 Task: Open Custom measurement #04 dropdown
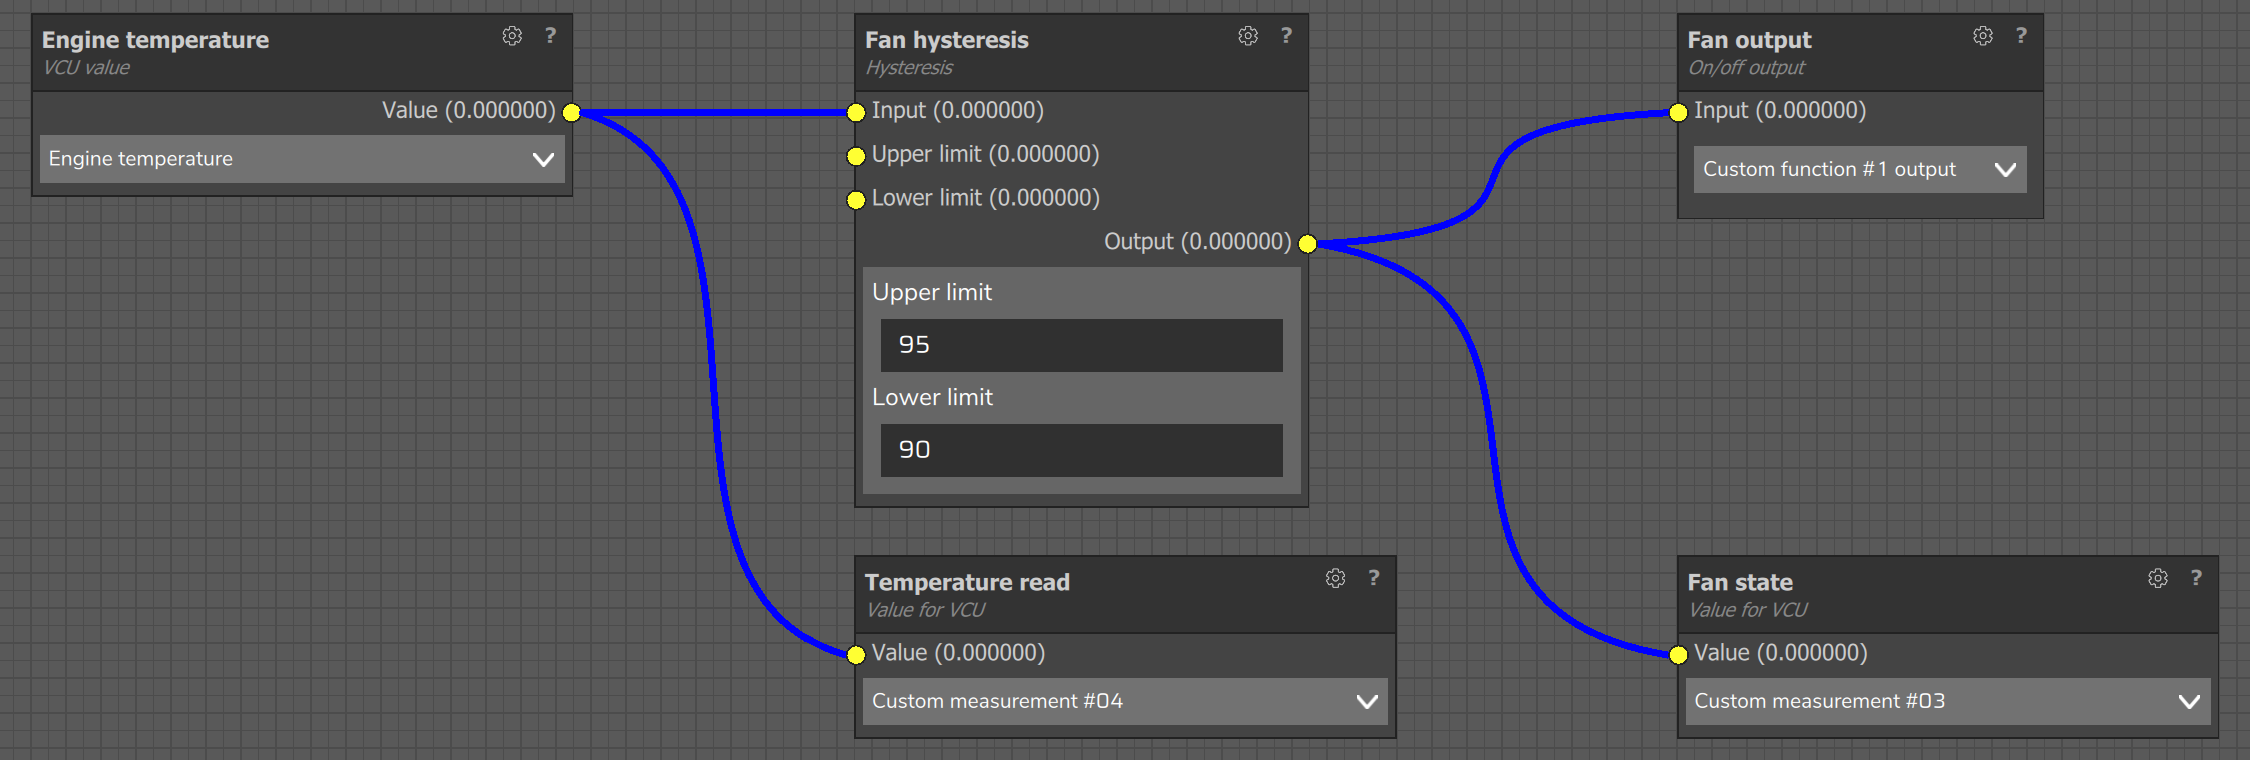[x=1125, y=701]
